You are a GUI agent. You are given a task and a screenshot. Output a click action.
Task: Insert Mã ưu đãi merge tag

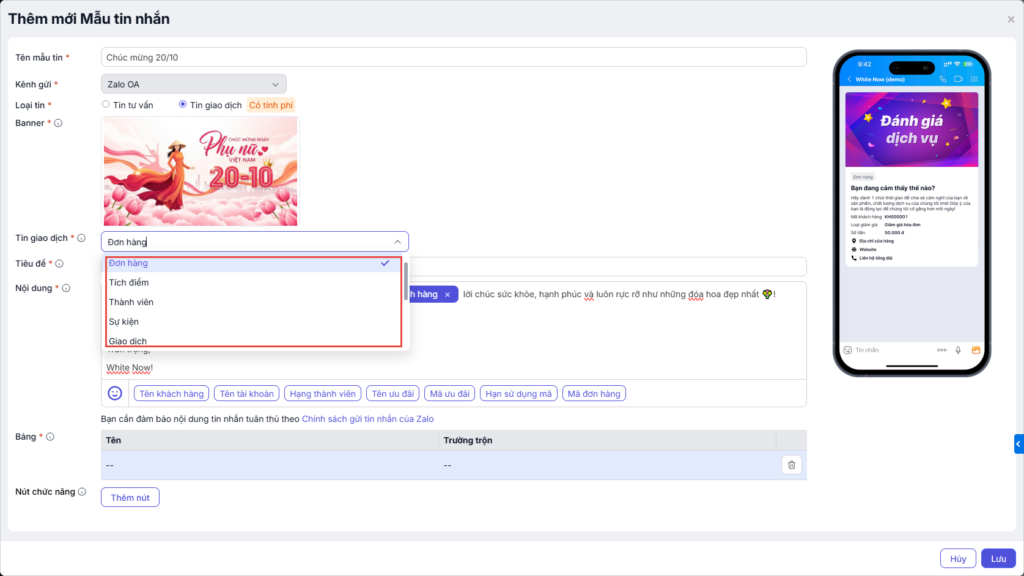pyautogui.click(x=449, y=394)
